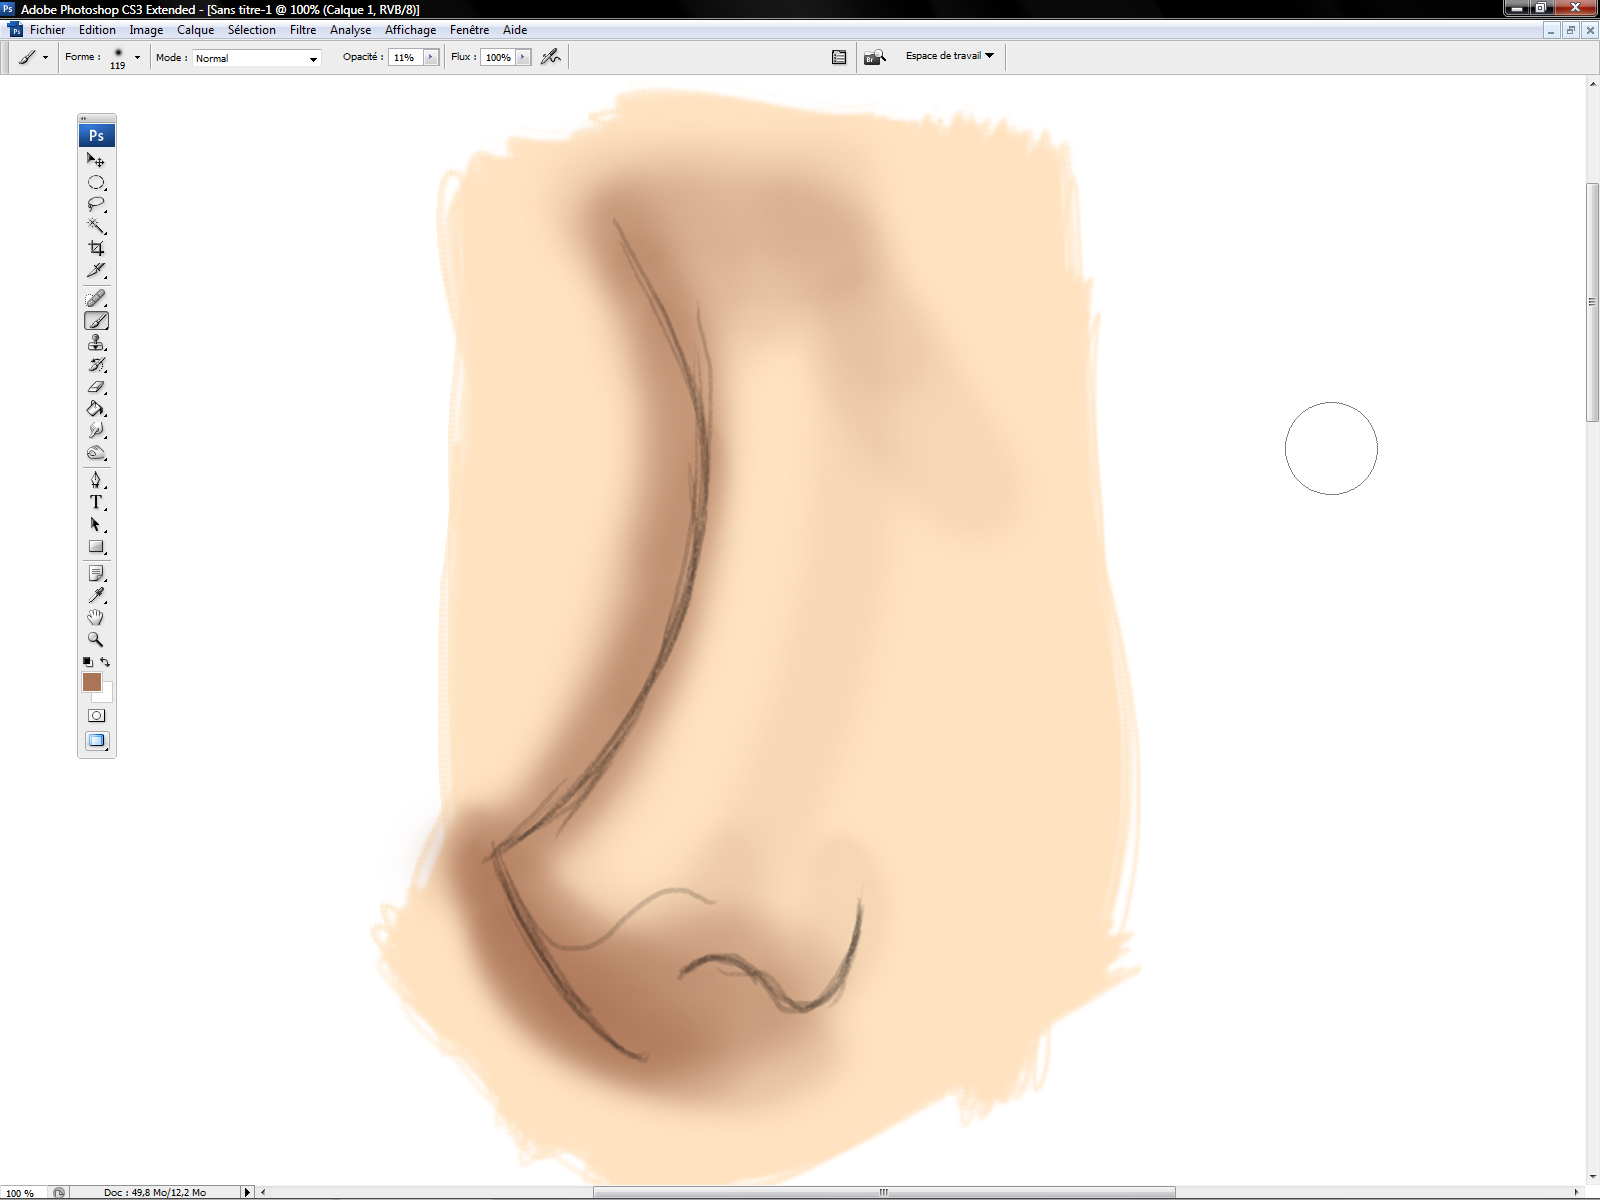
Task: Open the Edition menu
Action: pos(97,30)
